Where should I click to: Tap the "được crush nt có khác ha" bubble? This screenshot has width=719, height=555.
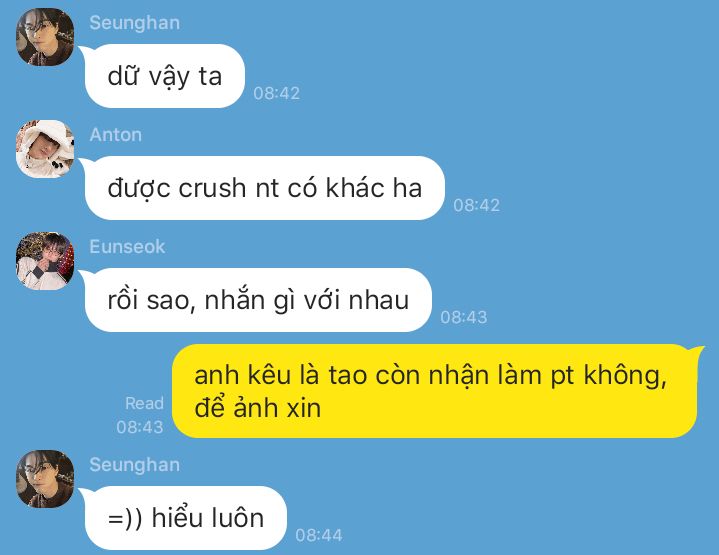pos(265,188)
